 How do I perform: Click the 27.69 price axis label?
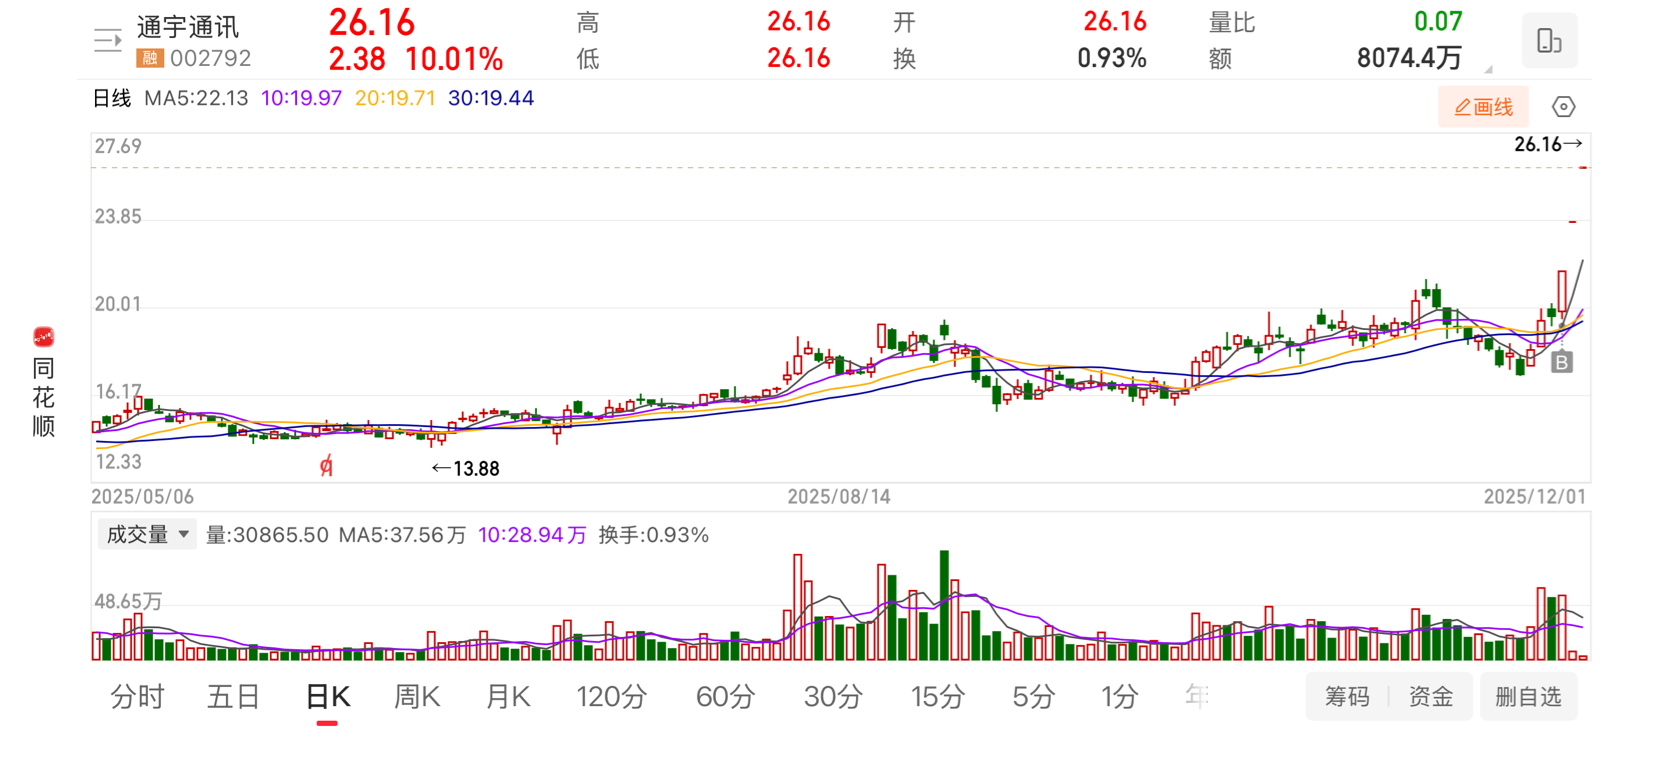pos(118,146)
